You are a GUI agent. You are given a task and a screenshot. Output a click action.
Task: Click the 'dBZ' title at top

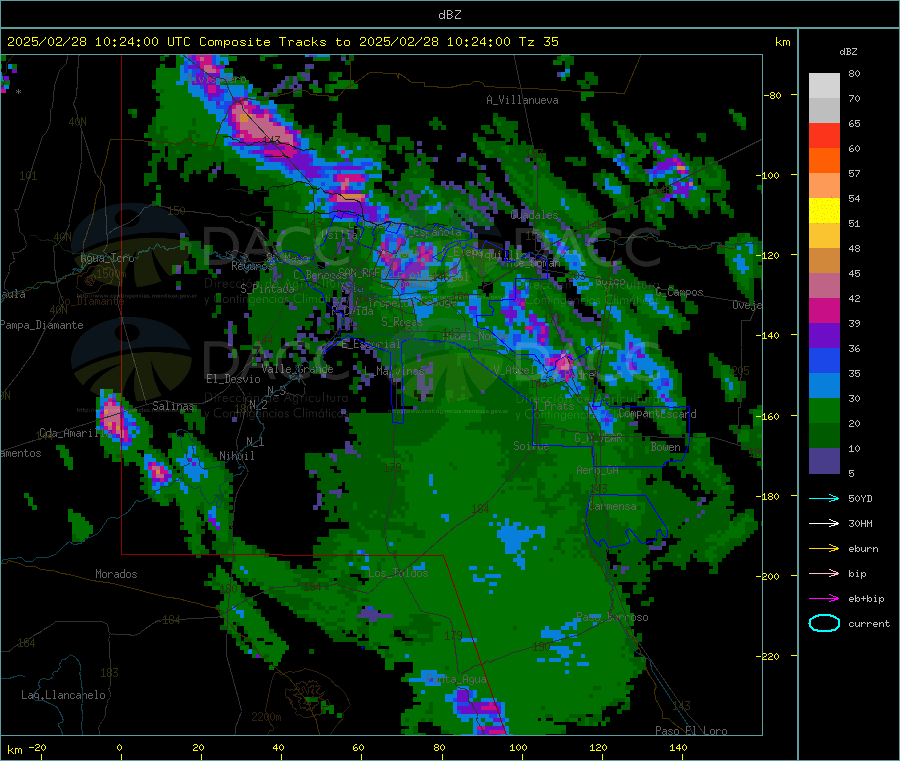pyautogui.click(x=449, y=15)
